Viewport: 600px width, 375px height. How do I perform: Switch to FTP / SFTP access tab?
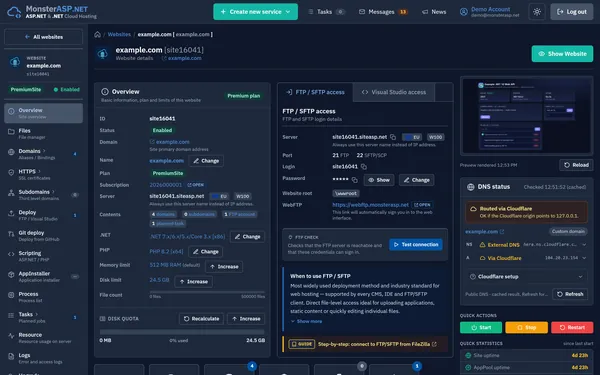(315, 92)
